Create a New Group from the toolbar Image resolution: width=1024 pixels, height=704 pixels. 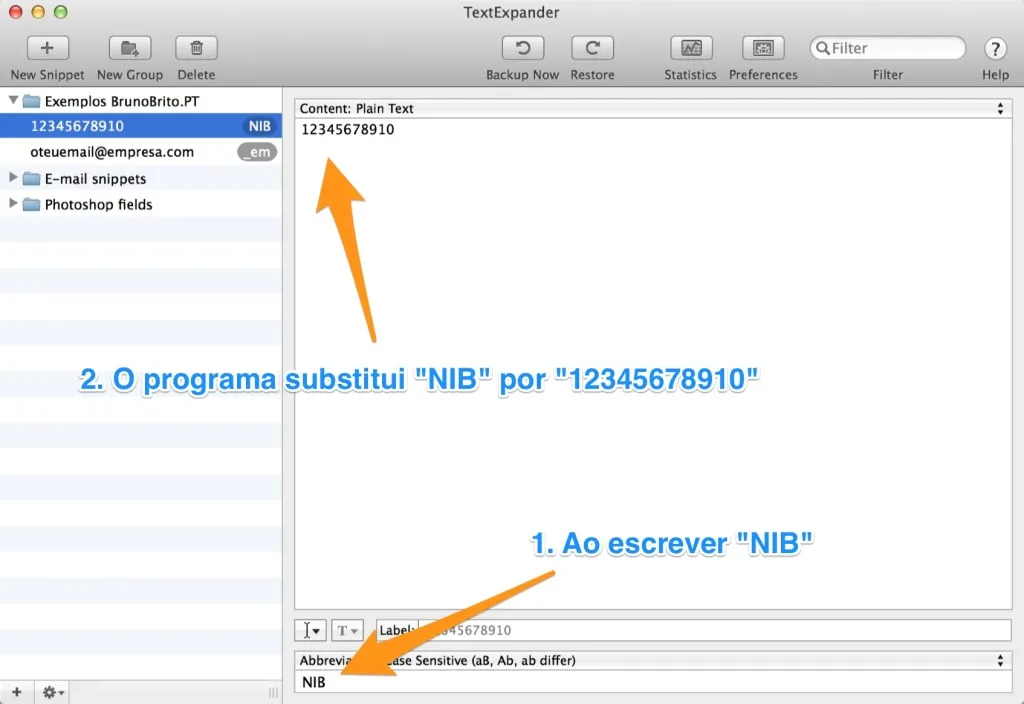130,48
